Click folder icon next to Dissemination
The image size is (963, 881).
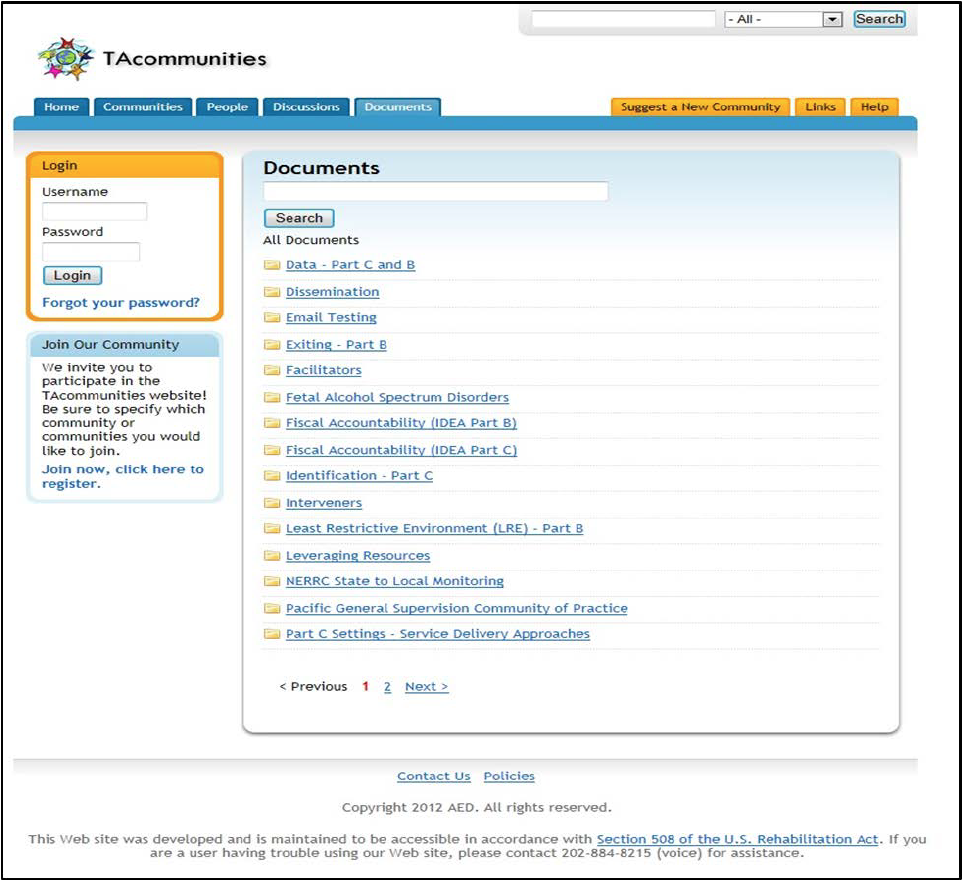tap(271, 292)
